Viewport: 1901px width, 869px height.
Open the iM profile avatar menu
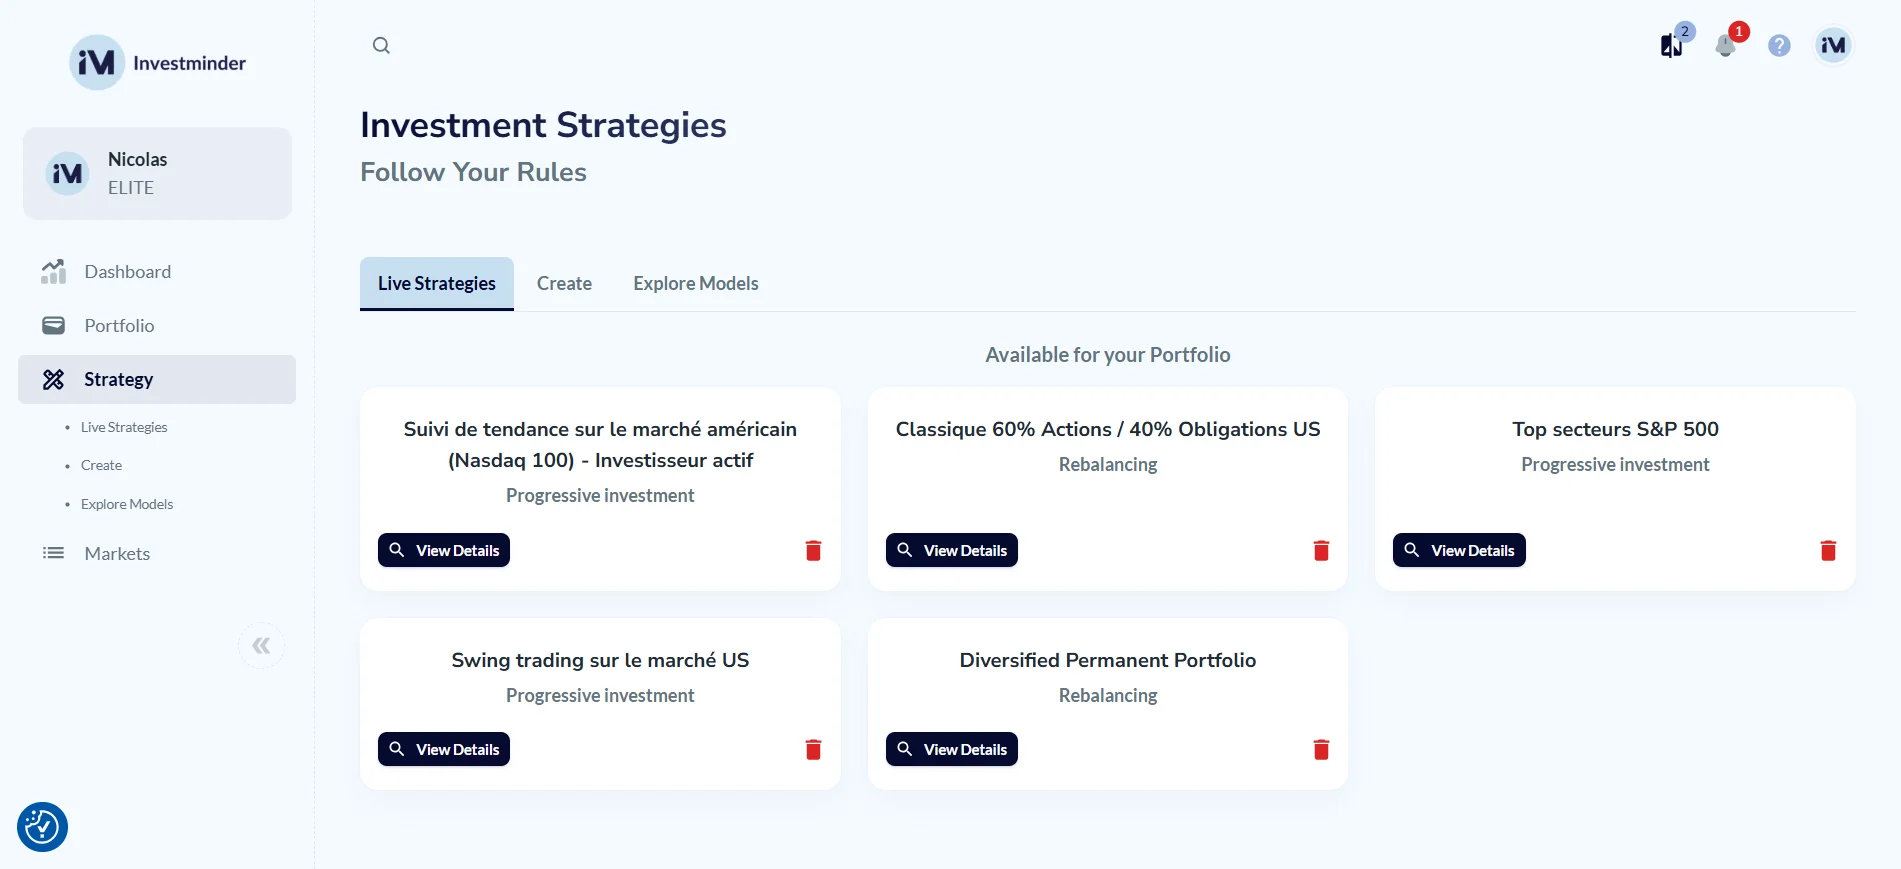1832,45
